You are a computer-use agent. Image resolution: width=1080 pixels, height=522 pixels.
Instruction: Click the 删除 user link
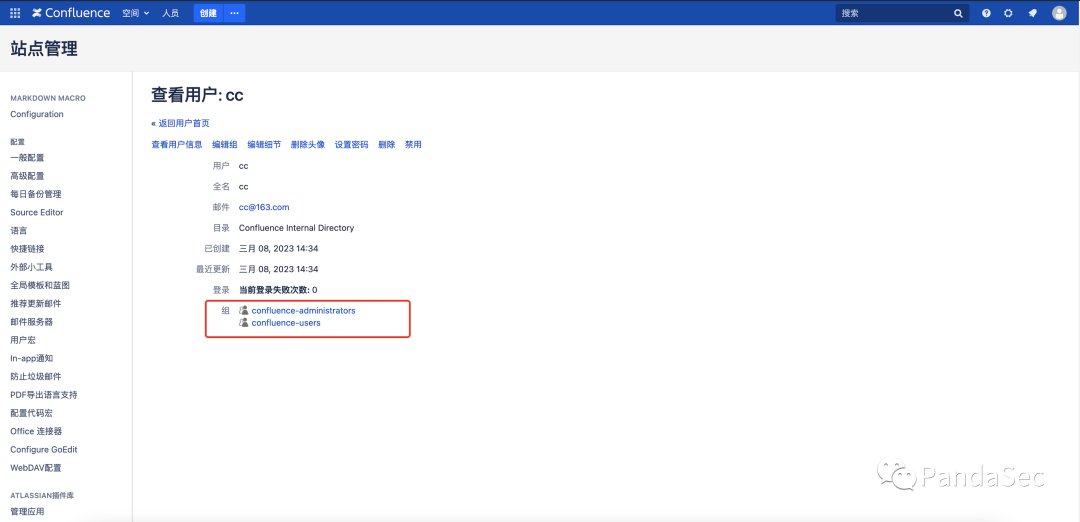coord(386,145)
